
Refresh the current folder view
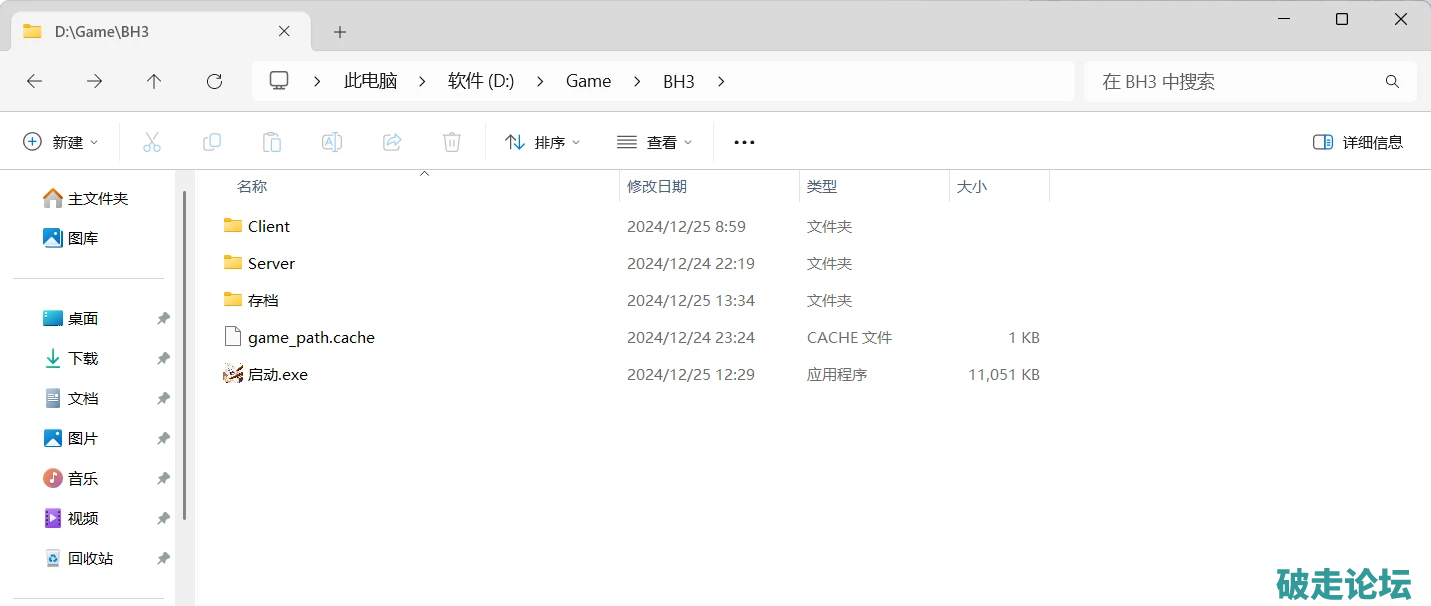(x=214, y=82)
